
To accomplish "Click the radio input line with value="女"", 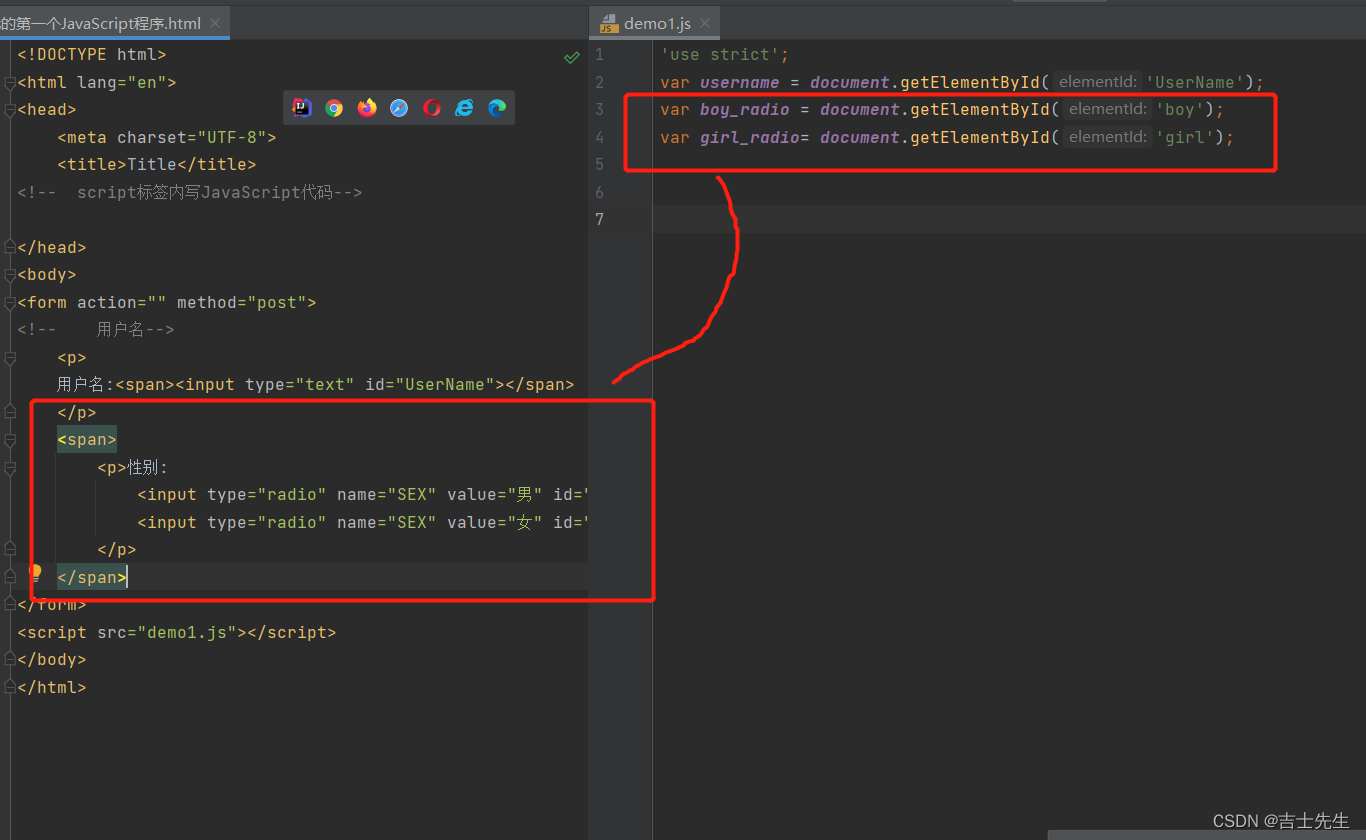I will pyautogui.click(x=362, y=522).
